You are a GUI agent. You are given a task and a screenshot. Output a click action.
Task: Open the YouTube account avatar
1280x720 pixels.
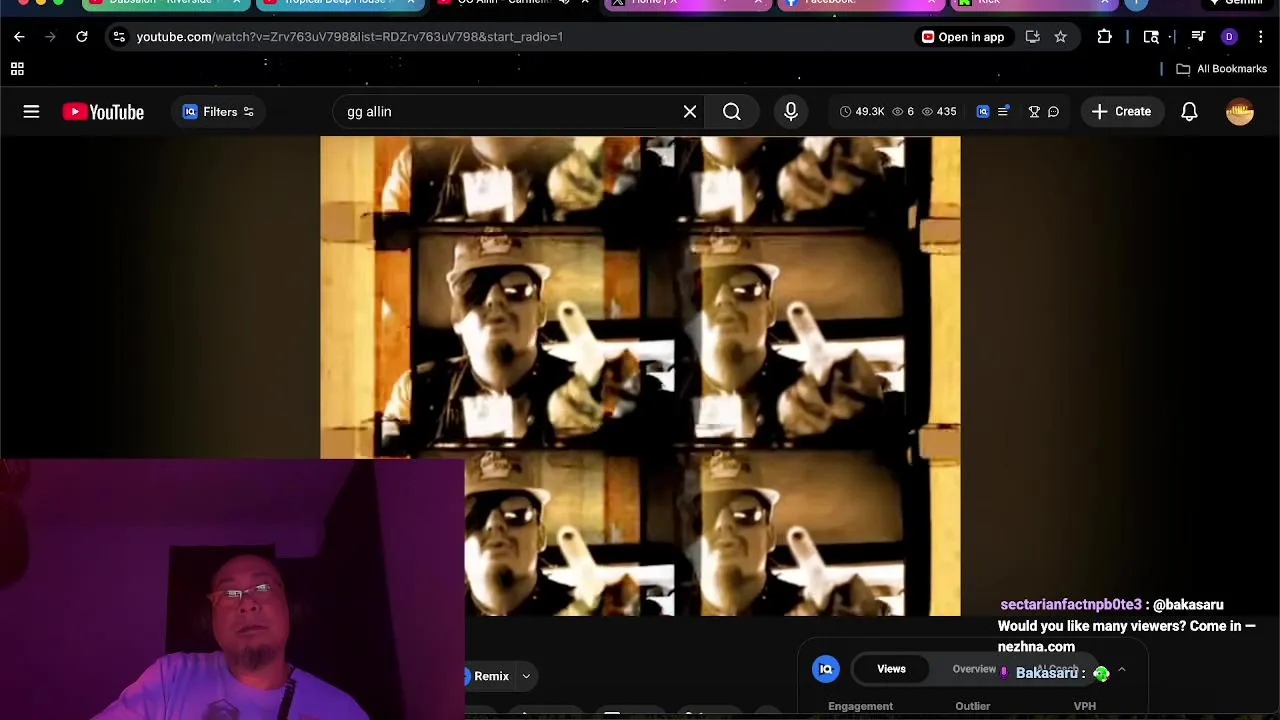click(x=1240, y=112)
